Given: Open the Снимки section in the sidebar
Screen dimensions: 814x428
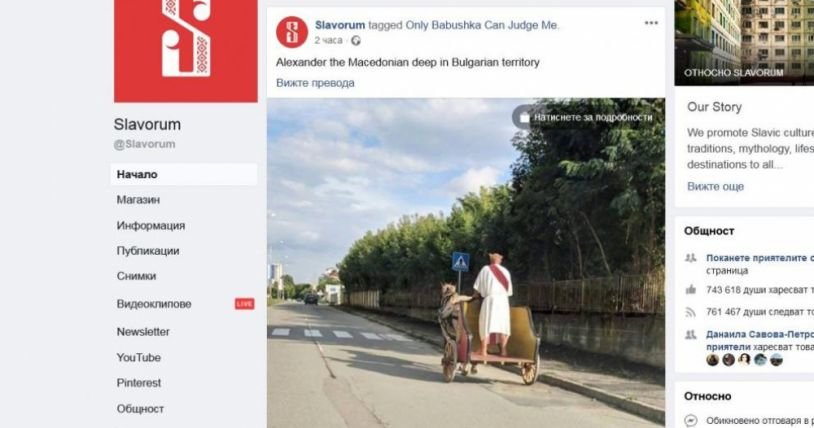Looking at the screenshot, I should [x=136, y=276].
